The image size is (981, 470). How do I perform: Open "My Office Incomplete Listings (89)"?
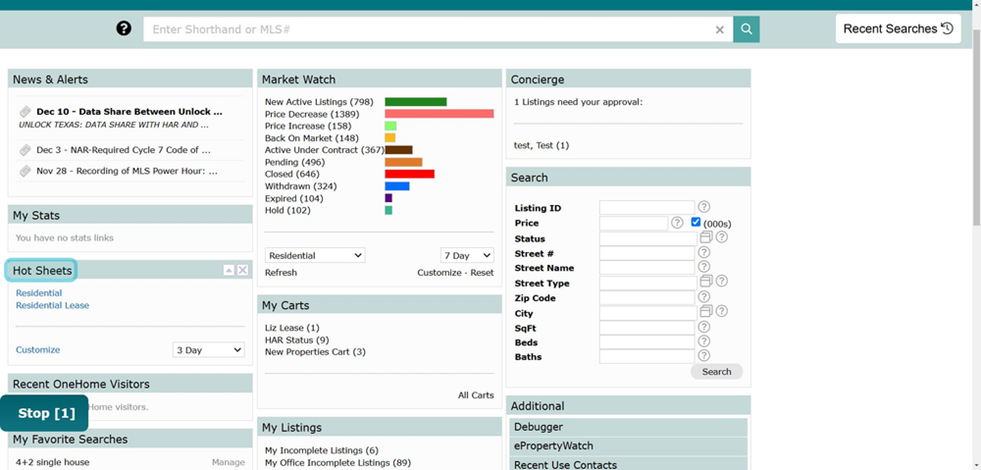pos(337,462)
